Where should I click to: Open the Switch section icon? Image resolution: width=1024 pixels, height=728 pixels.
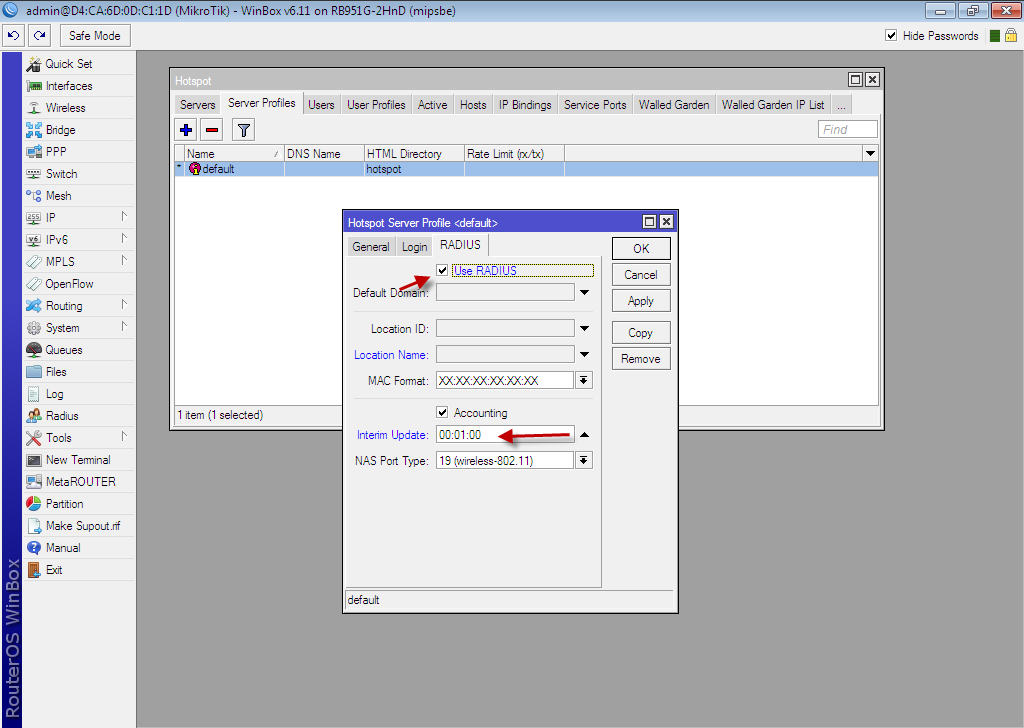tap(34, 174)
